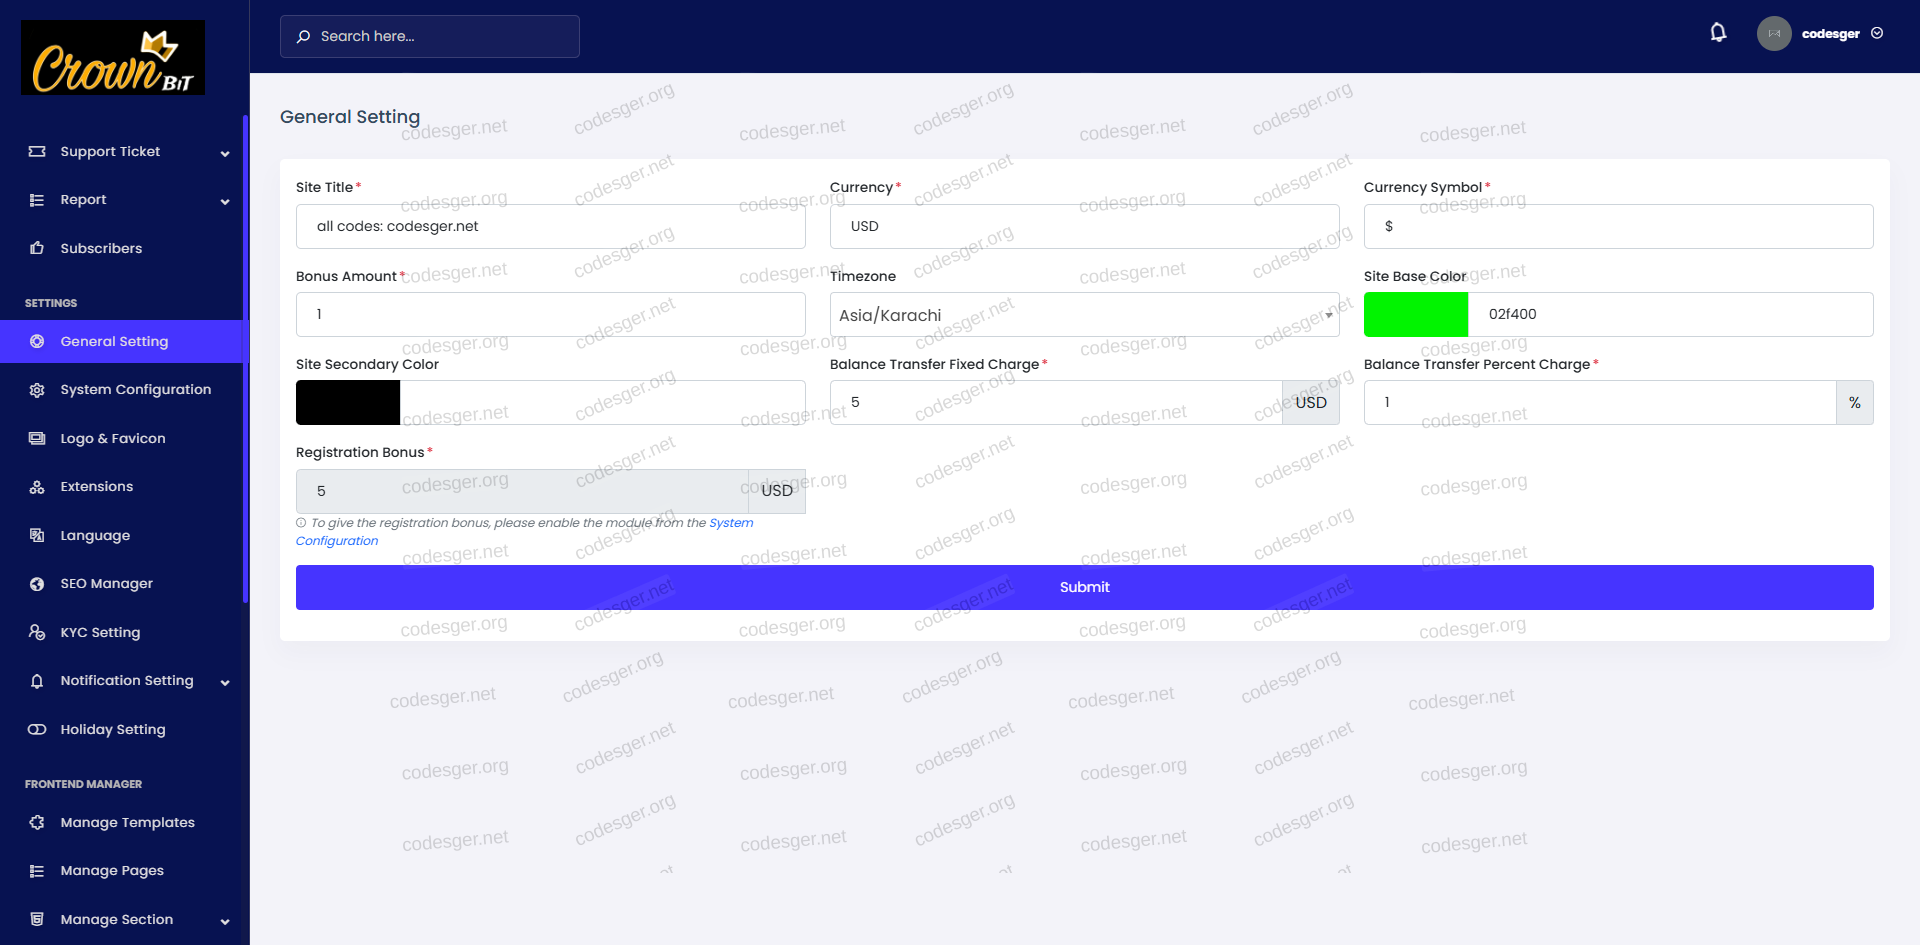Click the SEO Manager globe icon

[x=37, y=584]
